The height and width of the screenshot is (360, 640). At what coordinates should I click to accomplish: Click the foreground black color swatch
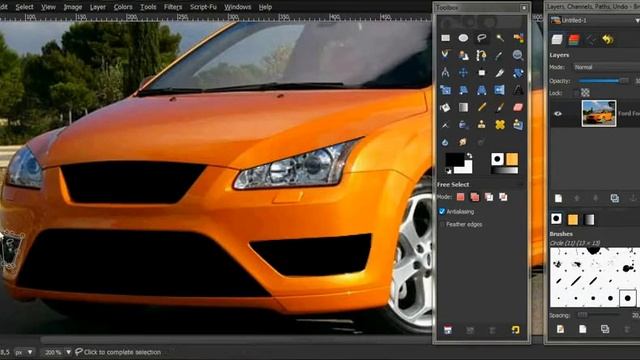pyautogui.click(x=454, y=160)
